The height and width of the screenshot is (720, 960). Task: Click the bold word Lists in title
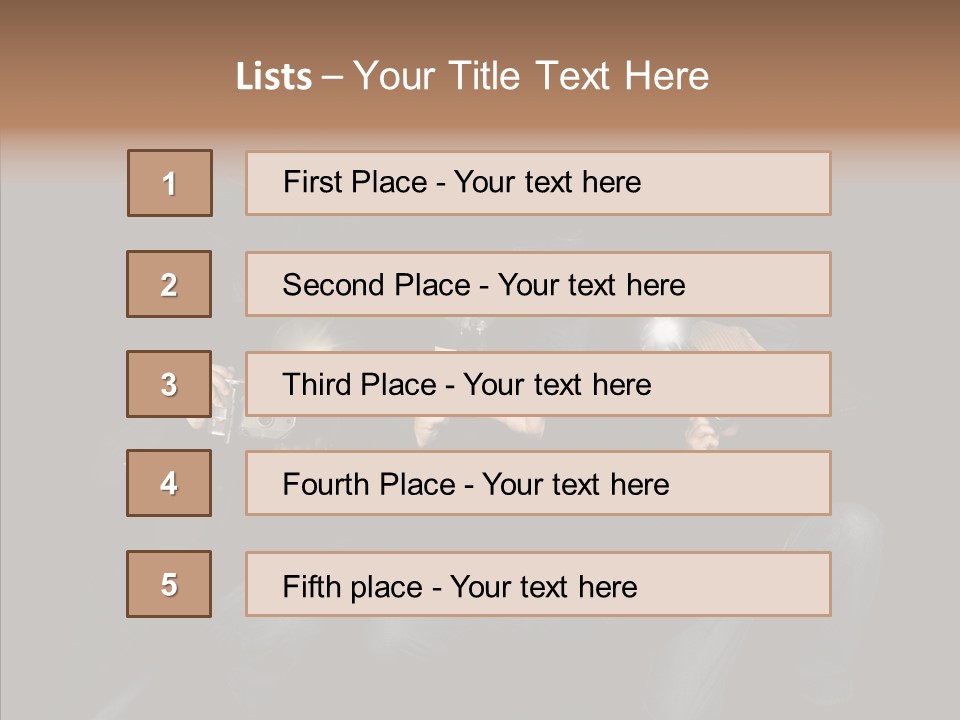[274, 77]
